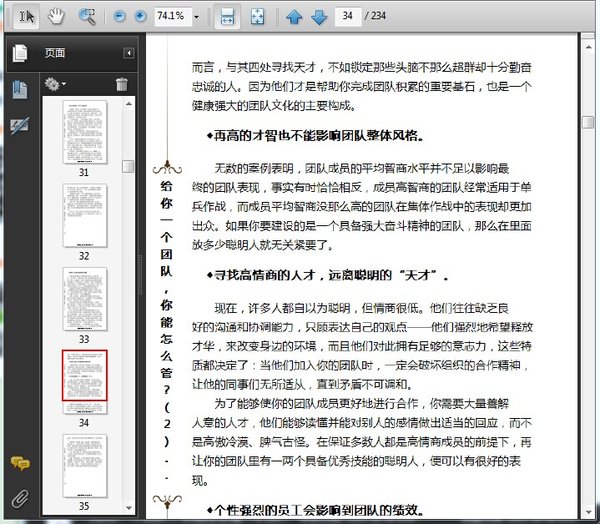This screenshot has height=524, width=600.
Task: Go to previous page with up arrow
Action: tap(294, 17)
